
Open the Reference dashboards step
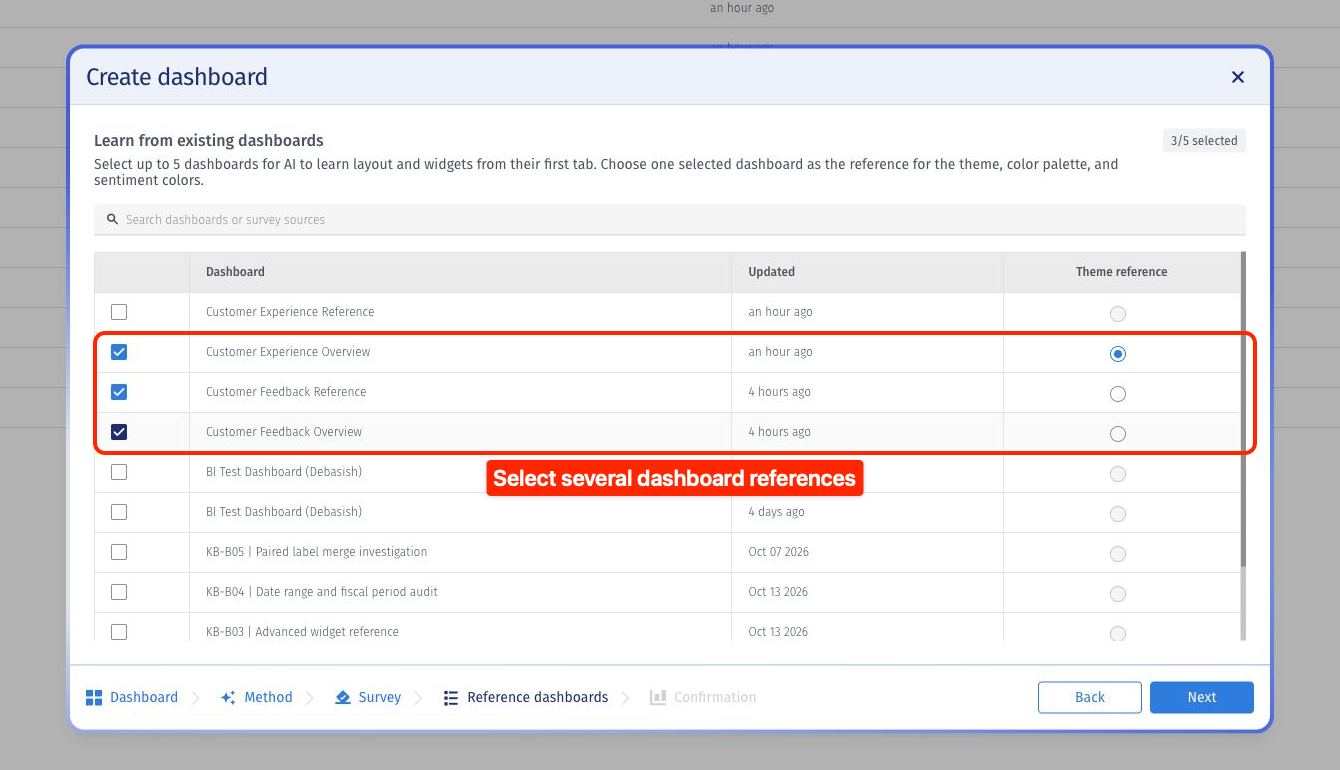526,697
